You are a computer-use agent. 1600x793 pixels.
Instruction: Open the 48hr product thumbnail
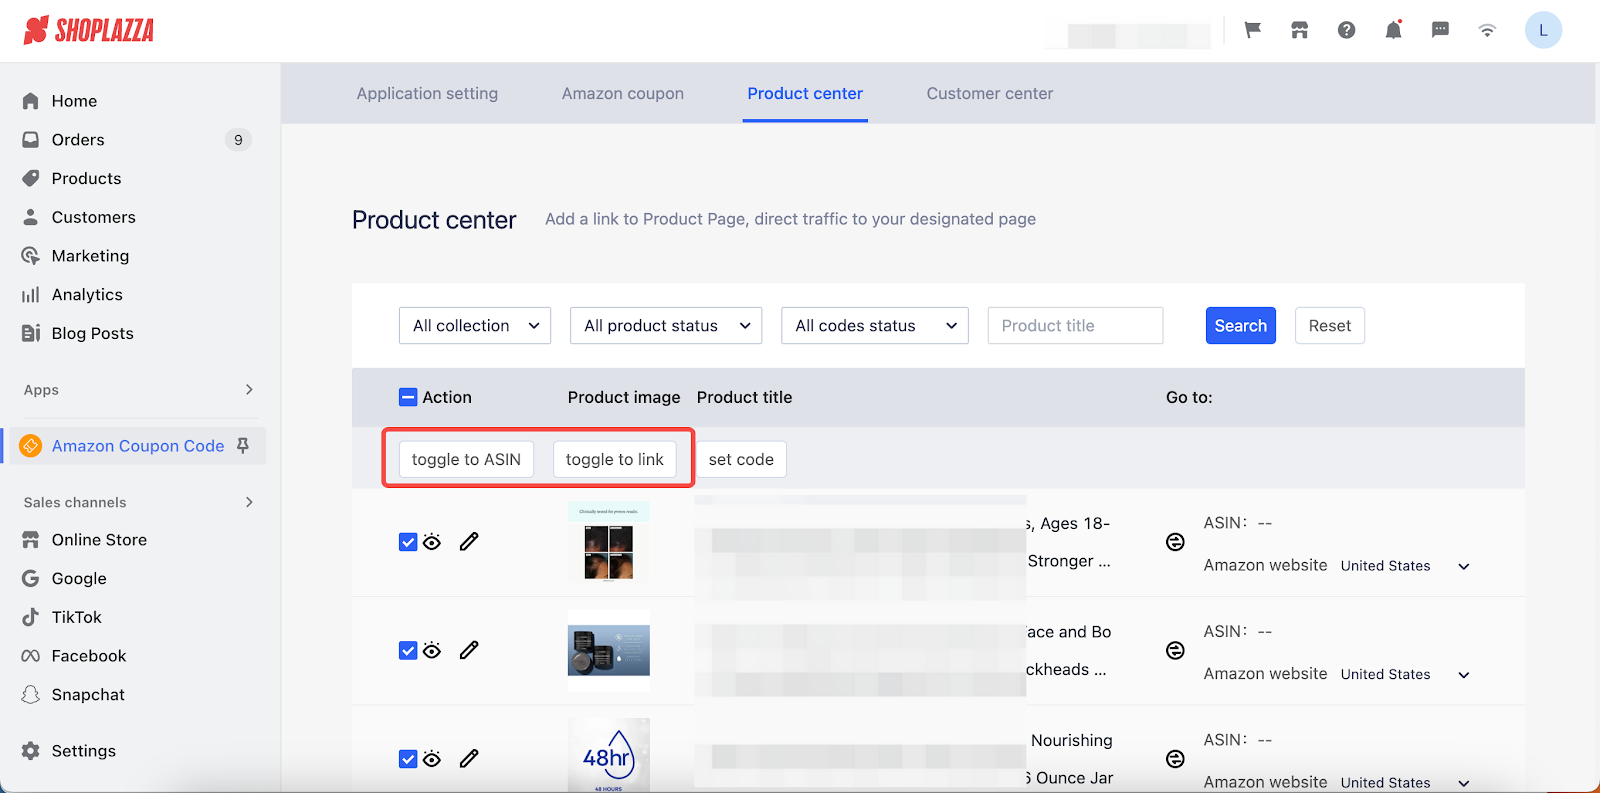(x=609, y=755)
